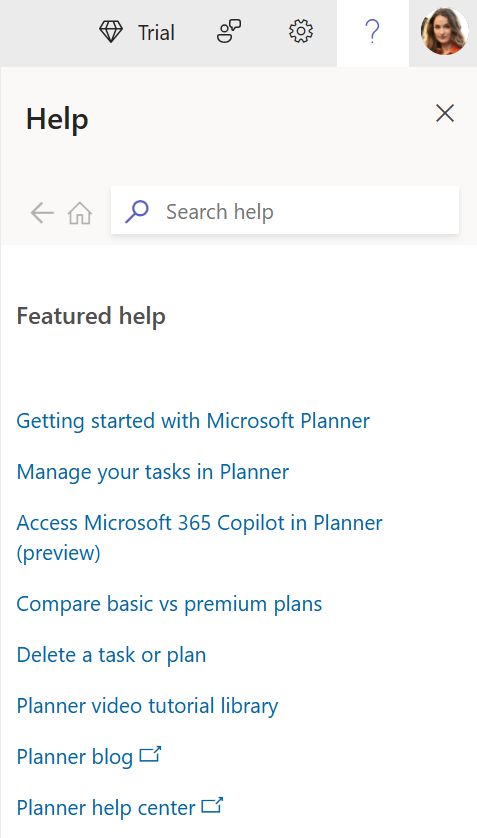Open Manage your tasks in Planner
Screen dimensions: 477x838
[x=153, y=472]
